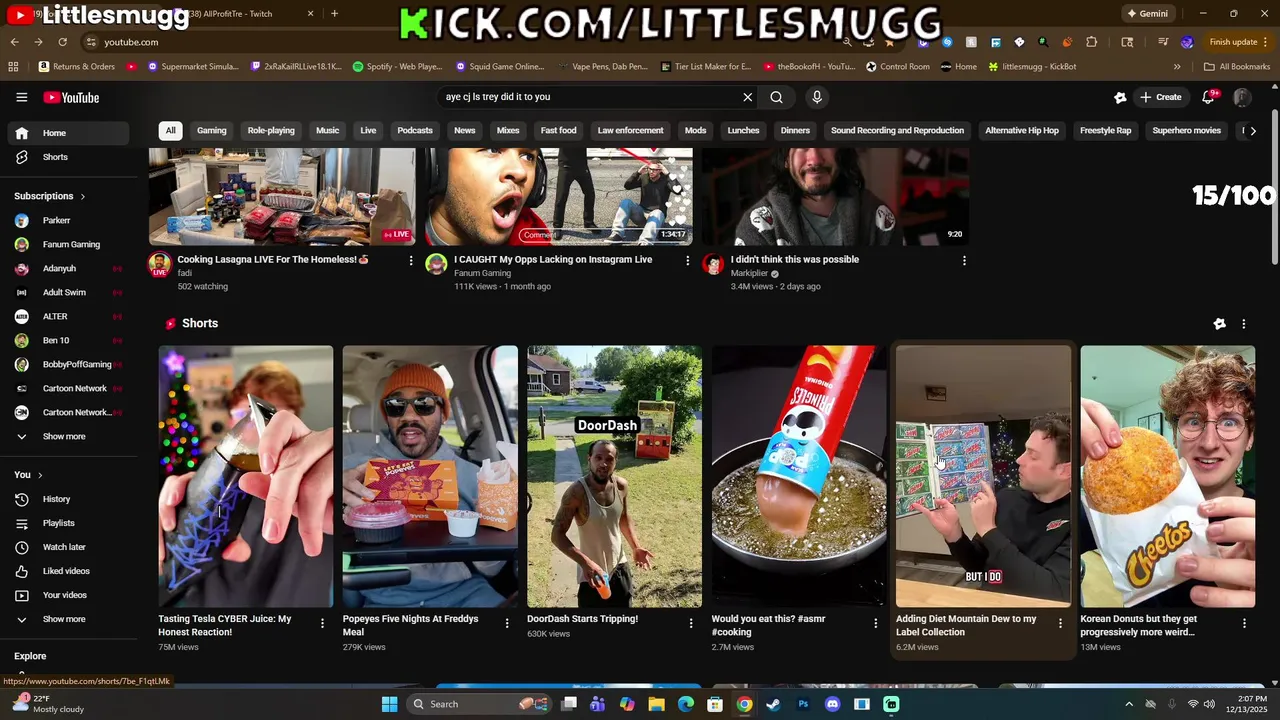Open options for Popeyes Five Nights short
Screen dimensions: 1280x720
point(506,623)
